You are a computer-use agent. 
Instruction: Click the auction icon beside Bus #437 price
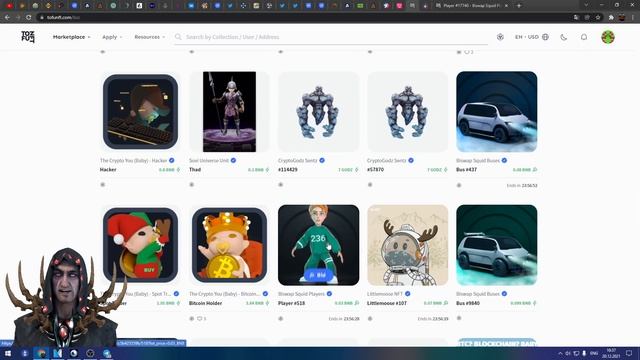click(535, 169)
